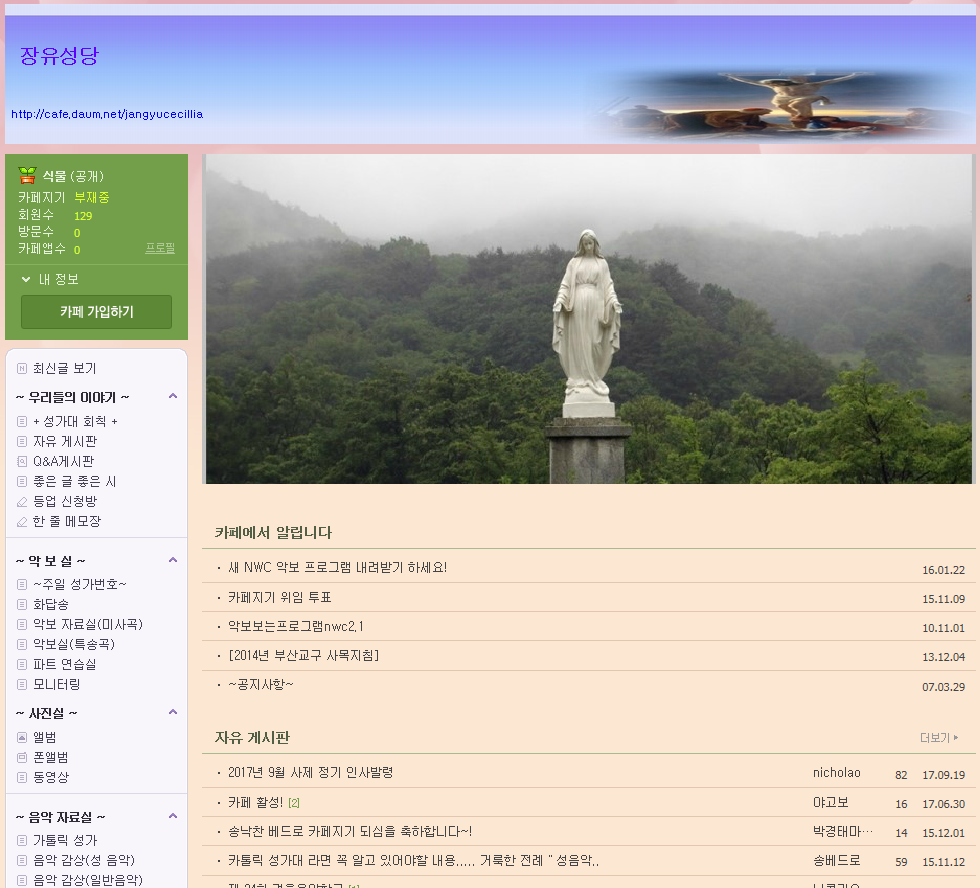This screenshot has height=888, width=980.
Task: Open notice 악보보는프로그램nwc2.1
Action: point(296,626)
